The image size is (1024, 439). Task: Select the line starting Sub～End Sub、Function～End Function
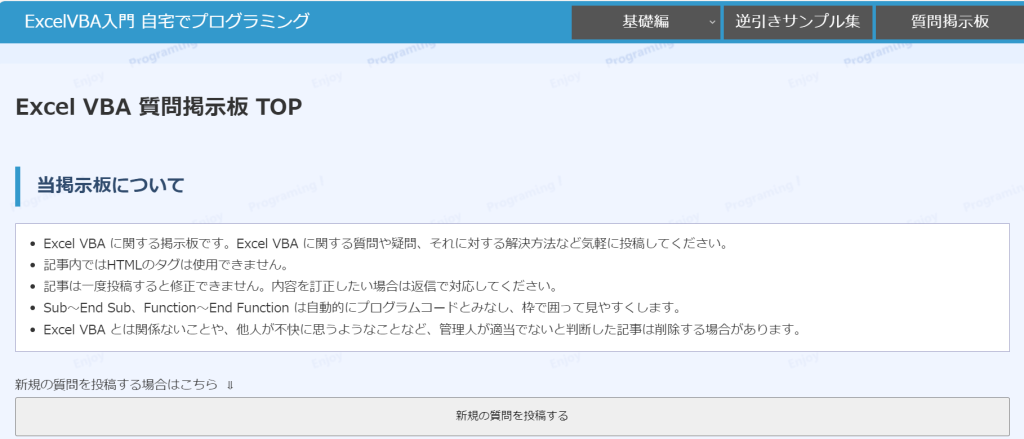tap(362, 308)
